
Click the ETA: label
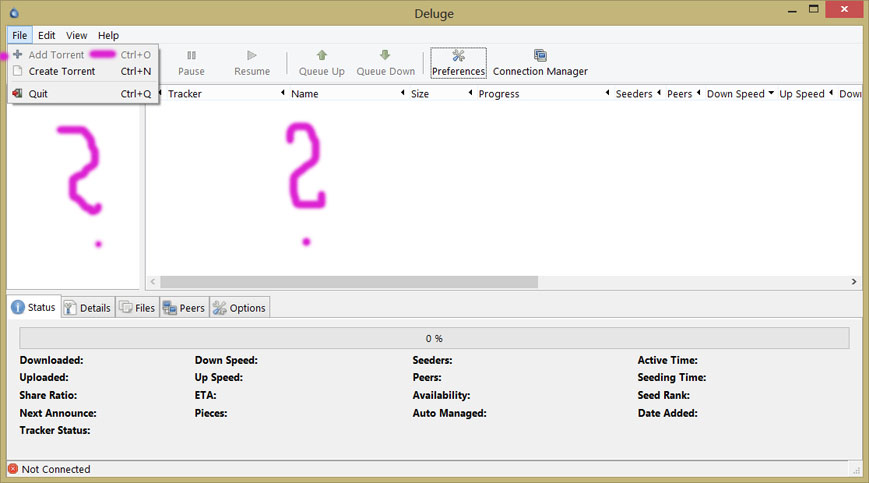coord(206,395)
